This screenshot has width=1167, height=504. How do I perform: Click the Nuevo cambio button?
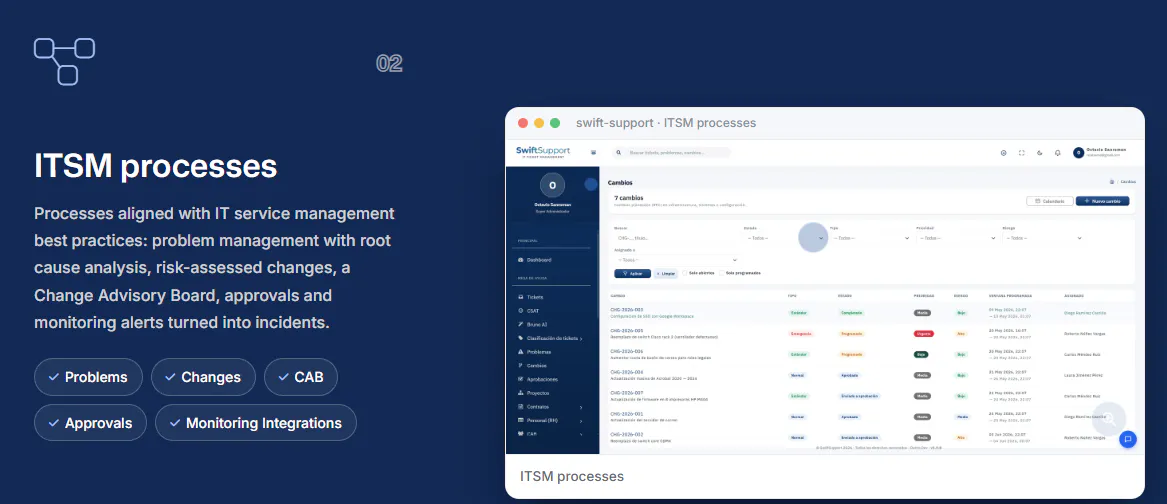click(x=1102, y=201)
